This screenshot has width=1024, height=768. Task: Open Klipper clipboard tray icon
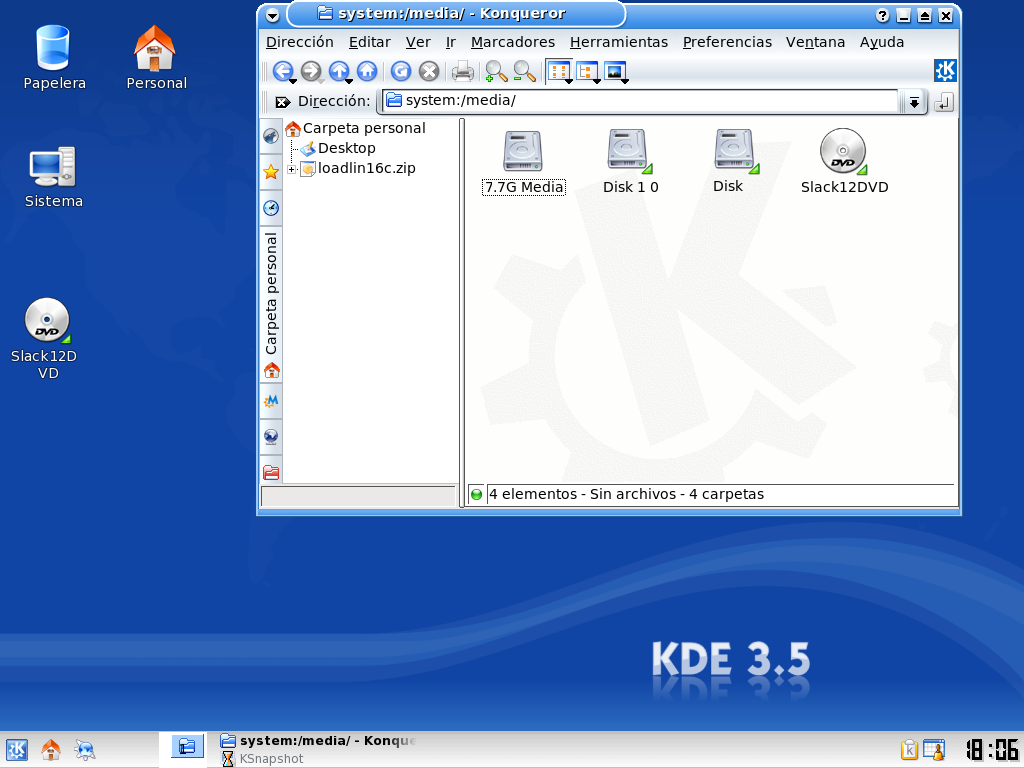click(x=909, y=750)
